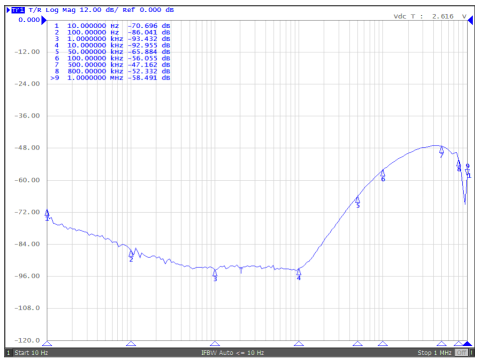Click the IFBW Auto setting in the status bar
Image resolution: width=482 pixels, height=364 pixels.
point(232,353)
